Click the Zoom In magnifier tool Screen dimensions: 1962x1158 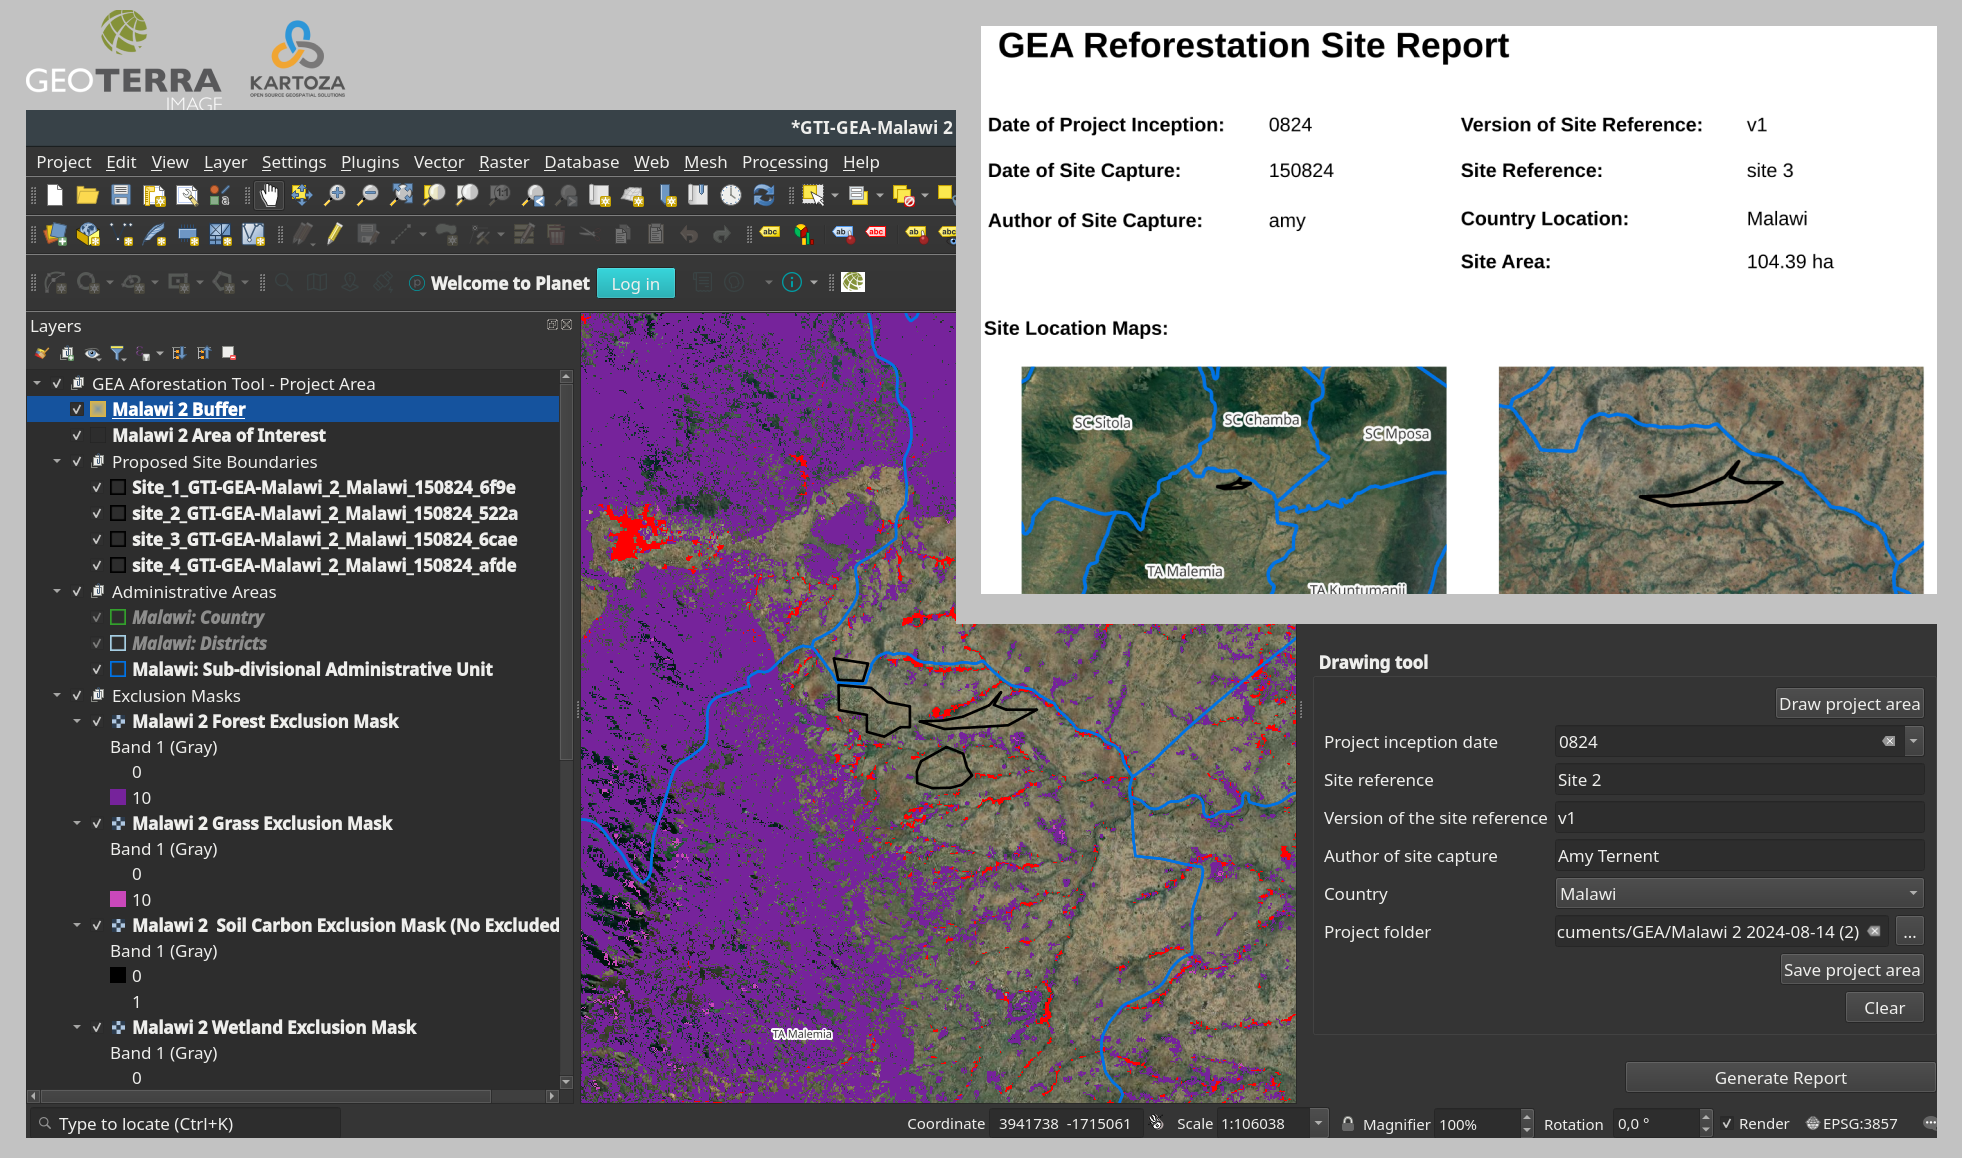click(335, 196)
